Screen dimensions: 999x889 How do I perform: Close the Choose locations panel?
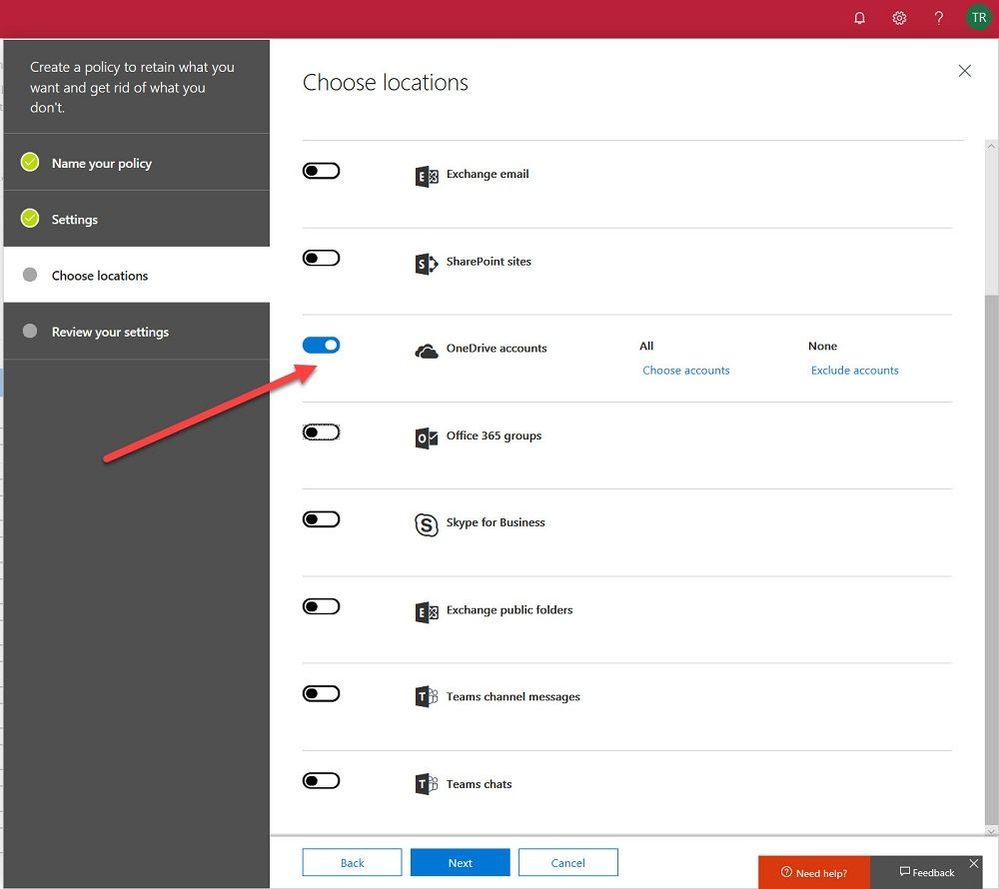coord(965,71)
